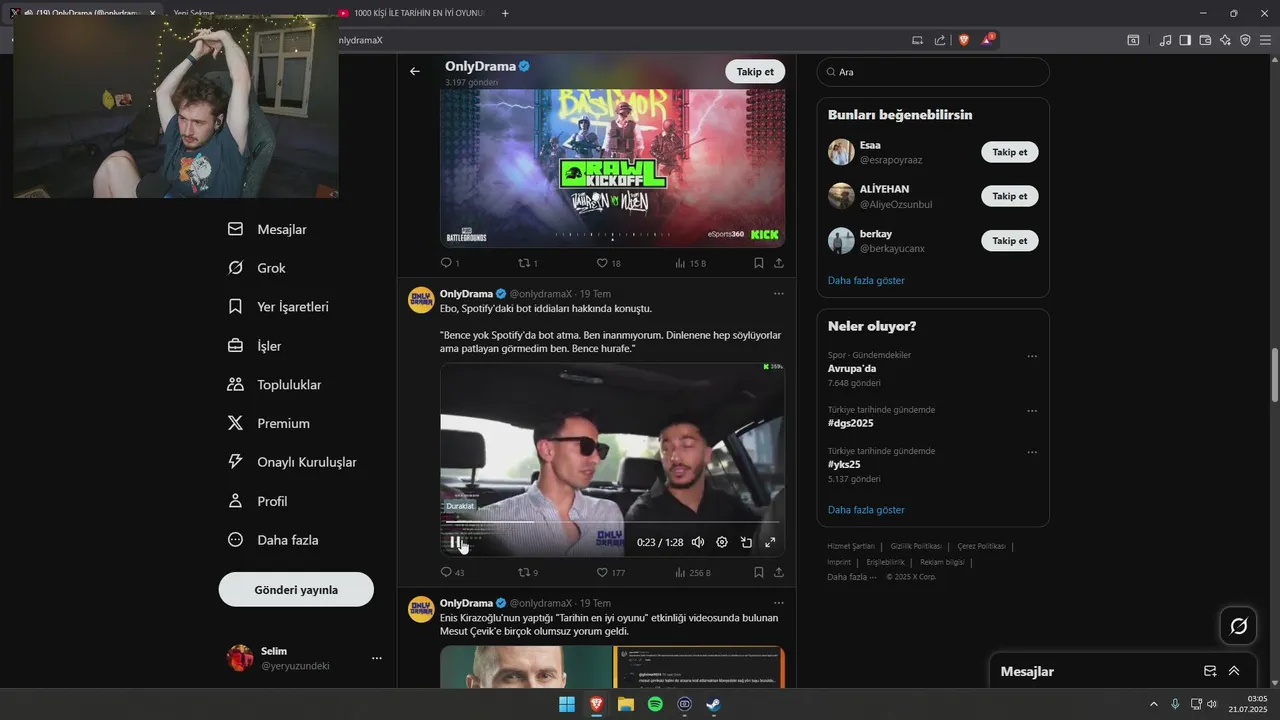Show more trends via Daha fazla göster under #yks25
This screenshot has width=1280, height=720.
pos(866,510)
